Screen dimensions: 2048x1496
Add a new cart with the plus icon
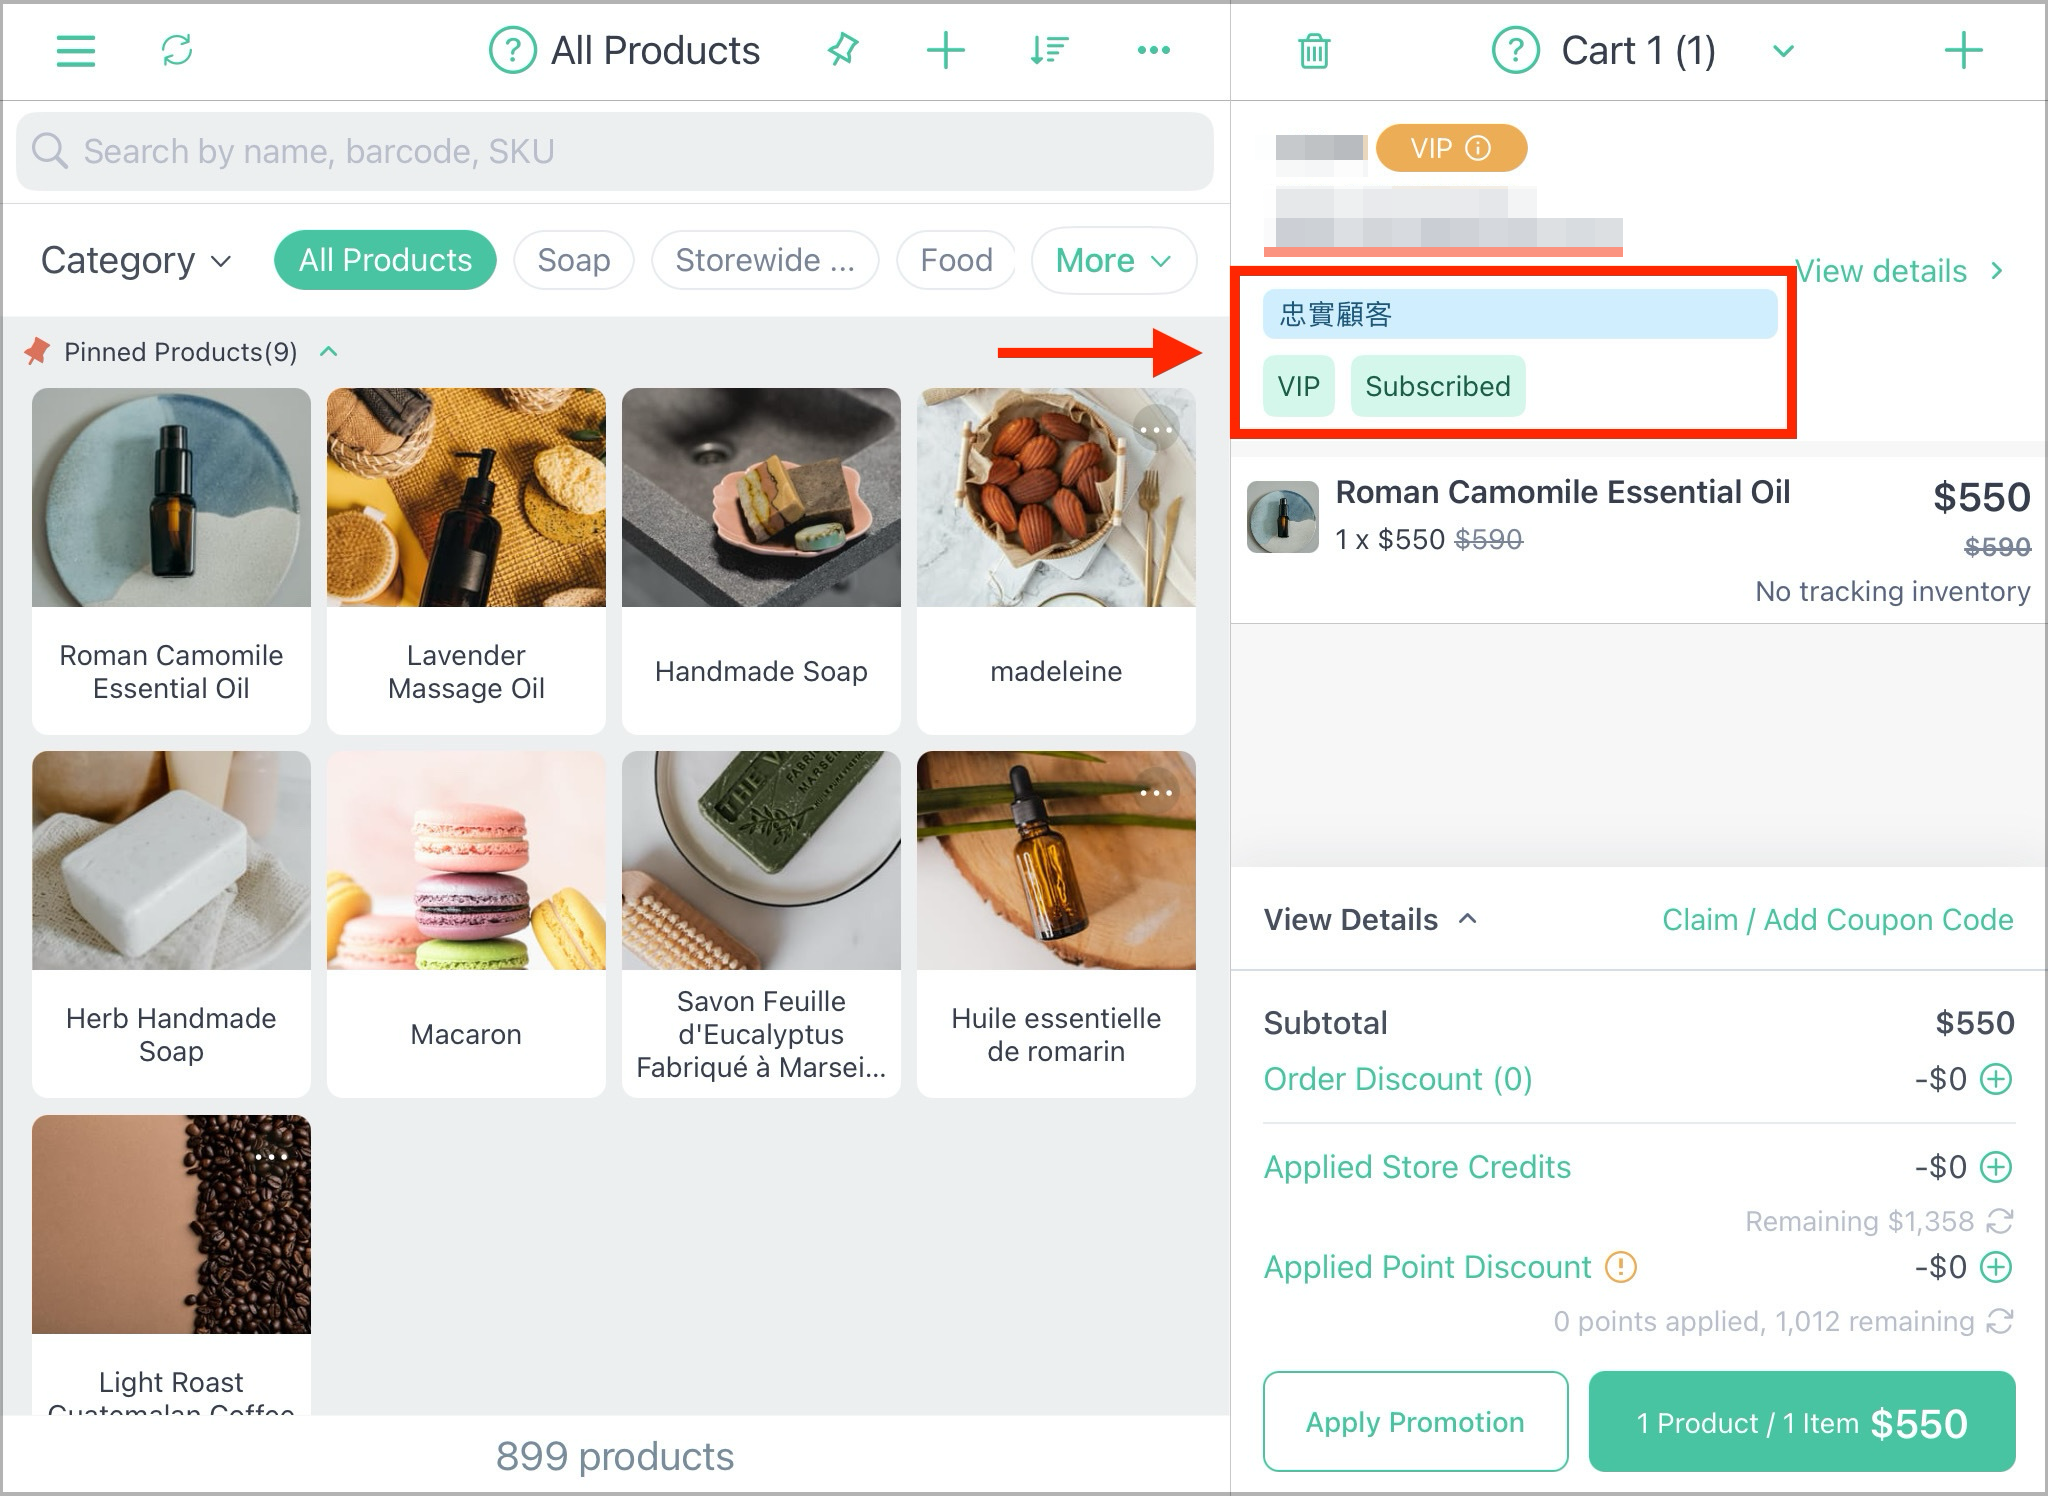coord(1963,50)
